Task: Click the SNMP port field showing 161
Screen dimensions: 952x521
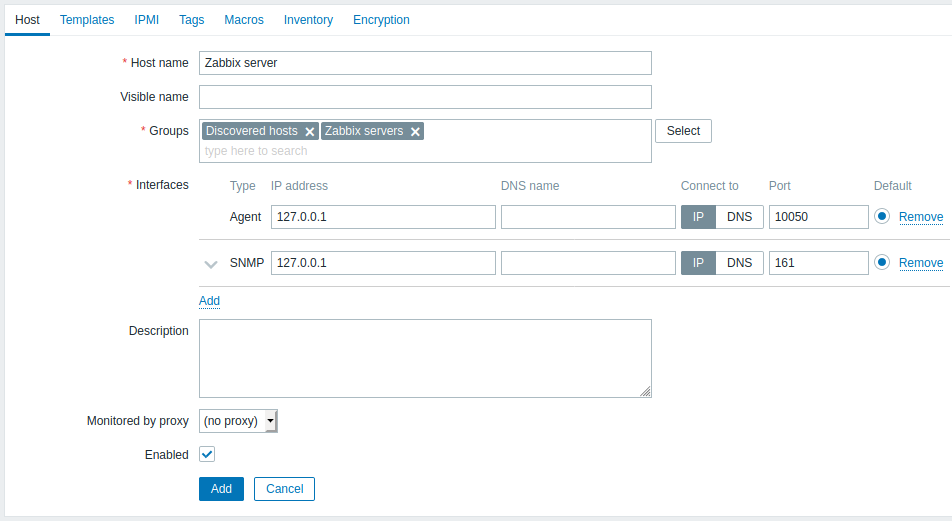Action: (818, 263)
